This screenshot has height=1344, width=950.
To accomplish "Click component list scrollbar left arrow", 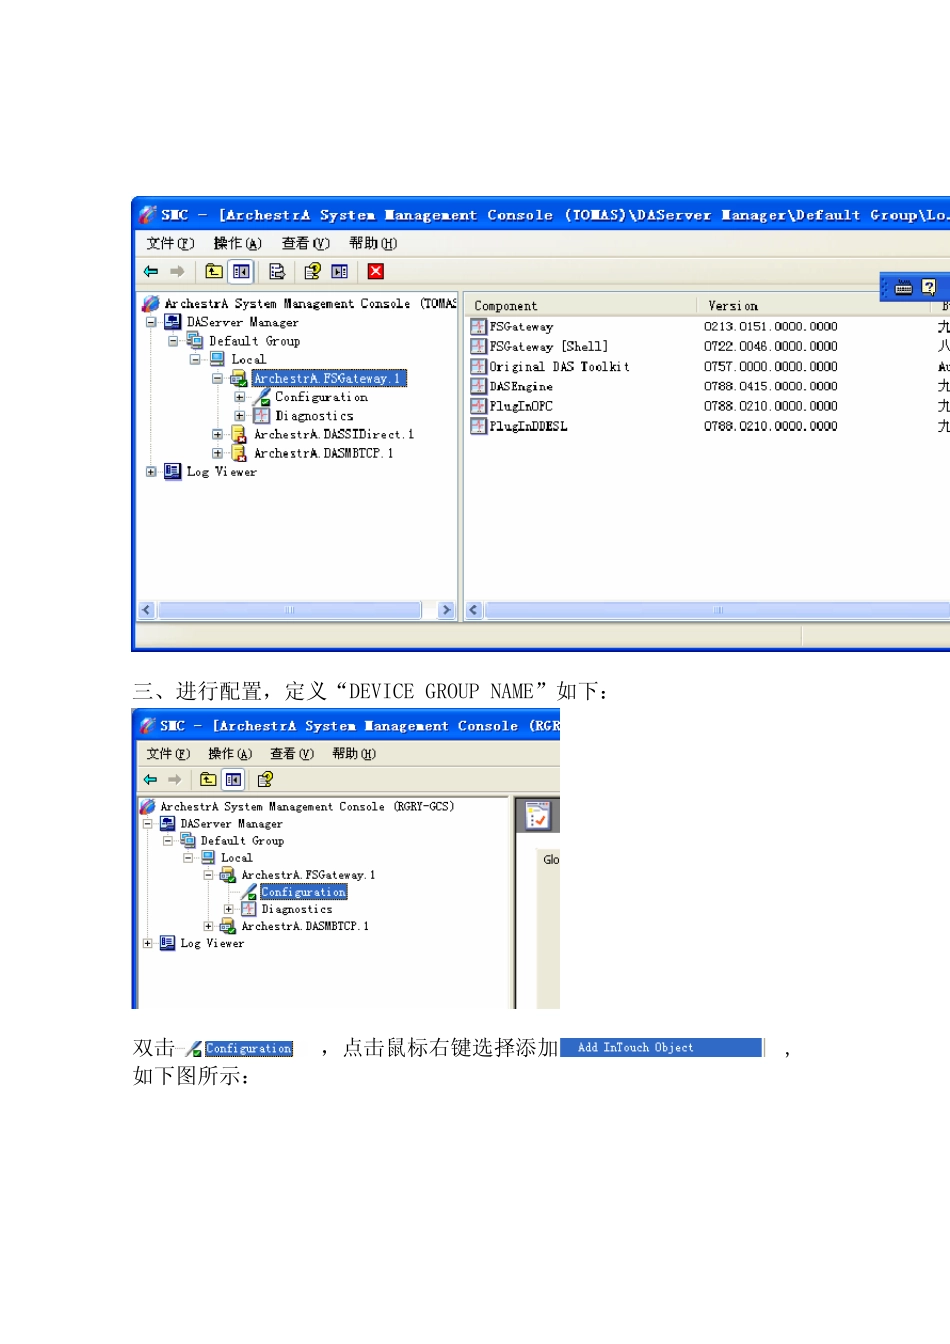I will (474, 610).
